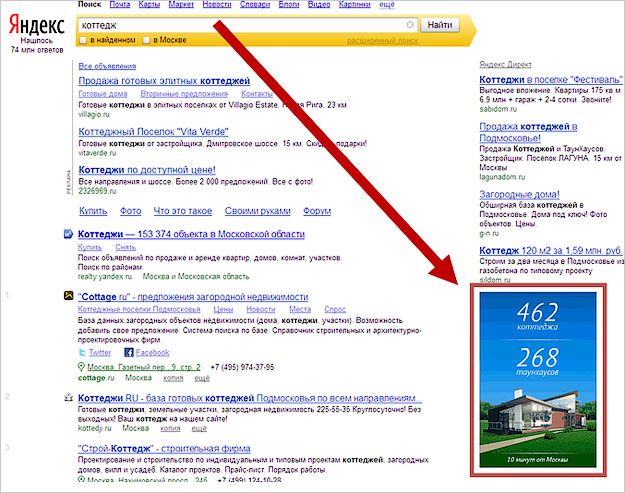
Task: Click the 'Цены' sublink
Action: tap(223, 310)
